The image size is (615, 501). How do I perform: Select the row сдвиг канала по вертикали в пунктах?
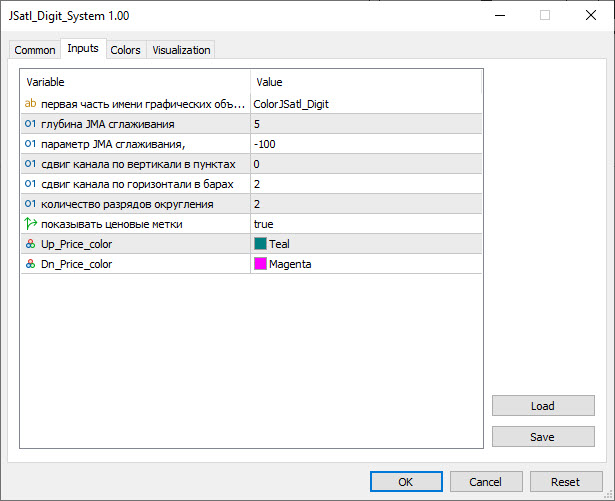[x=251, y=164]
